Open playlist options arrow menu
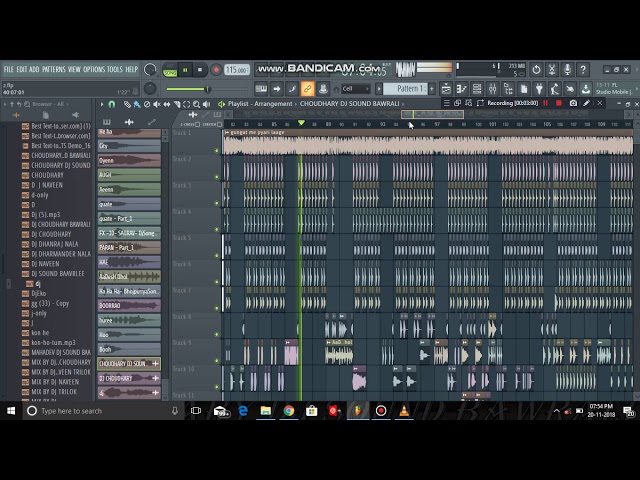The width and height of the screenshot is (640, 480). pyautogui.click(x=102, y=104)
